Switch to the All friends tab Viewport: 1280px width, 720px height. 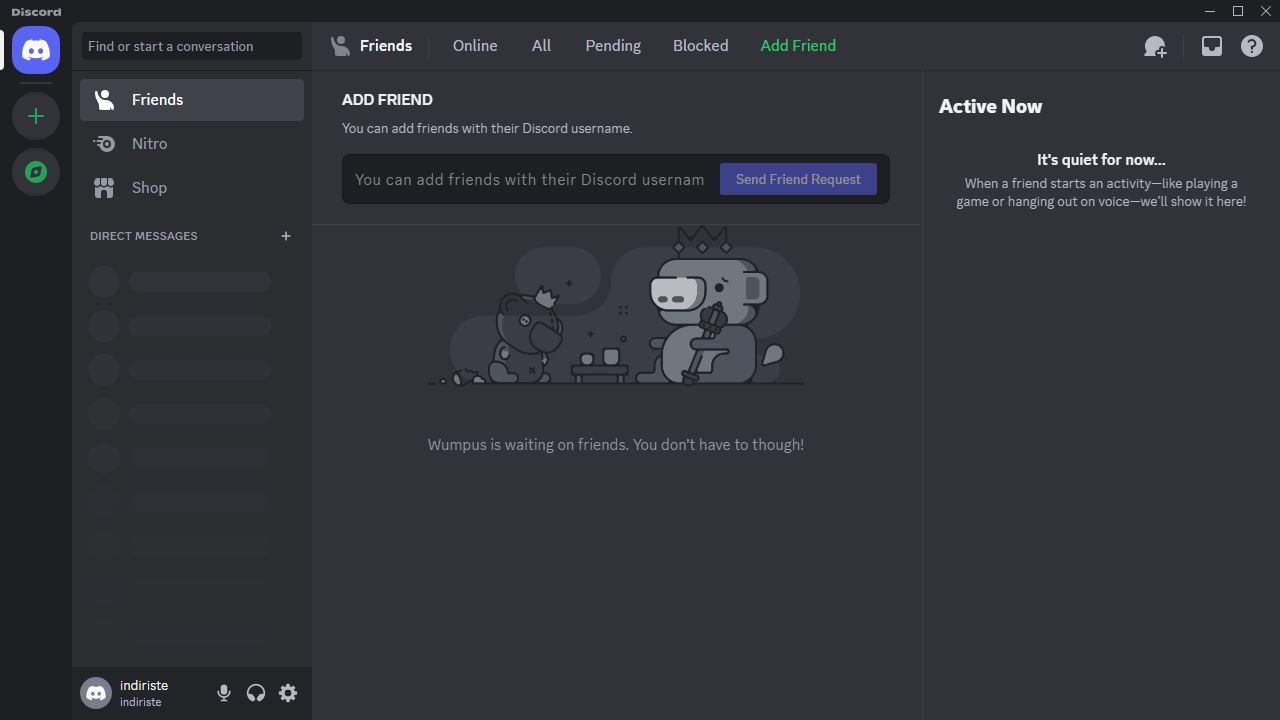pos(541,46)
